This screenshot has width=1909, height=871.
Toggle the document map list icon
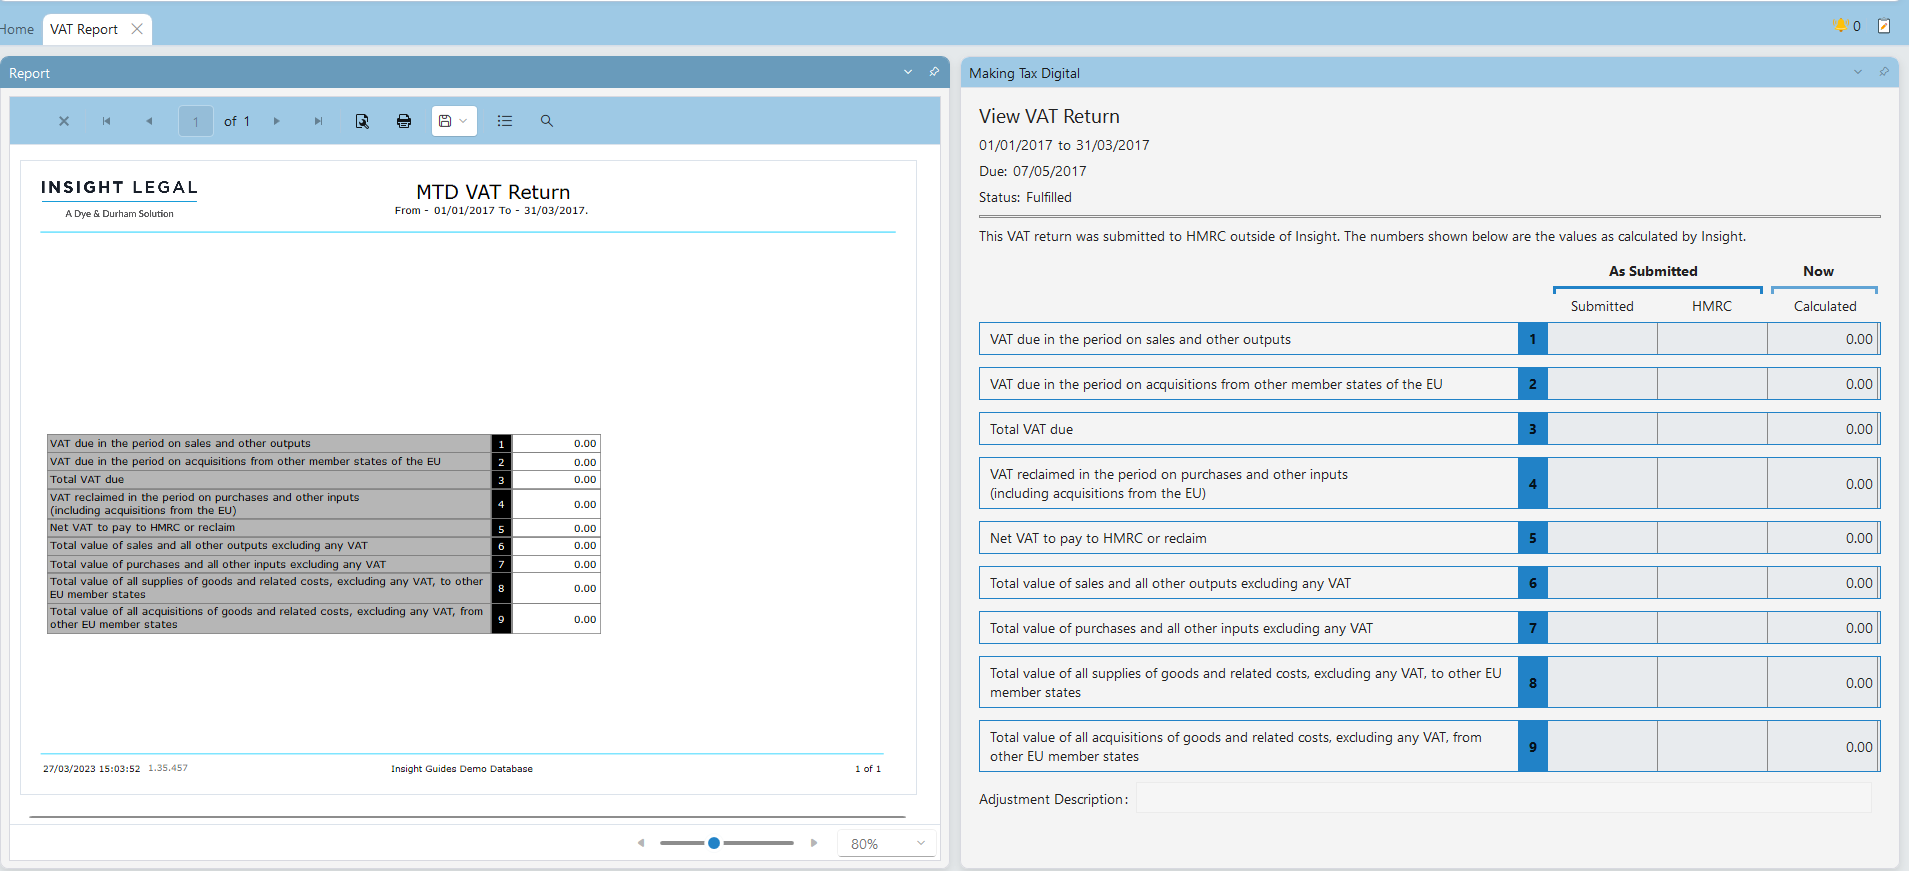click(505, 121)
